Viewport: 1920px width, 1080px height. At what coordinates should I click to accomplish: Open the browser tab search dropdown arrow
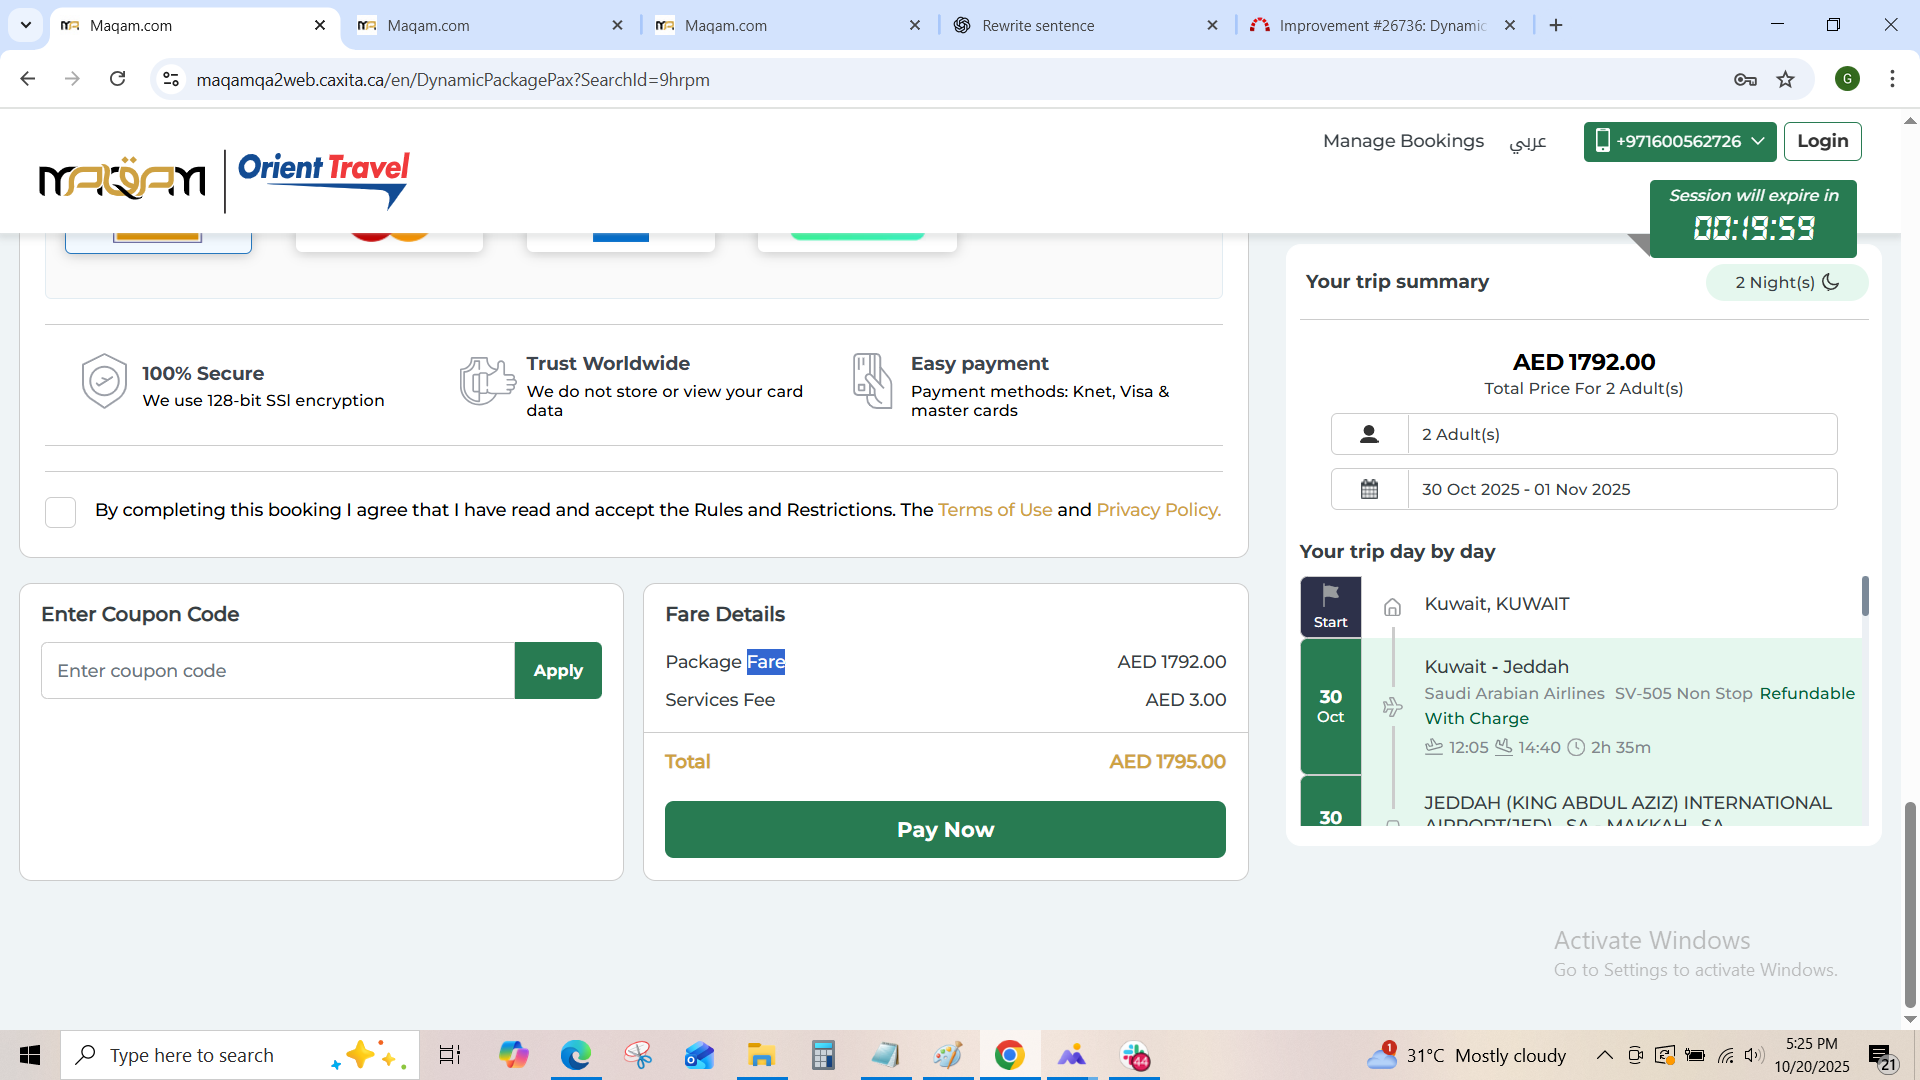(x=25, y=25)
